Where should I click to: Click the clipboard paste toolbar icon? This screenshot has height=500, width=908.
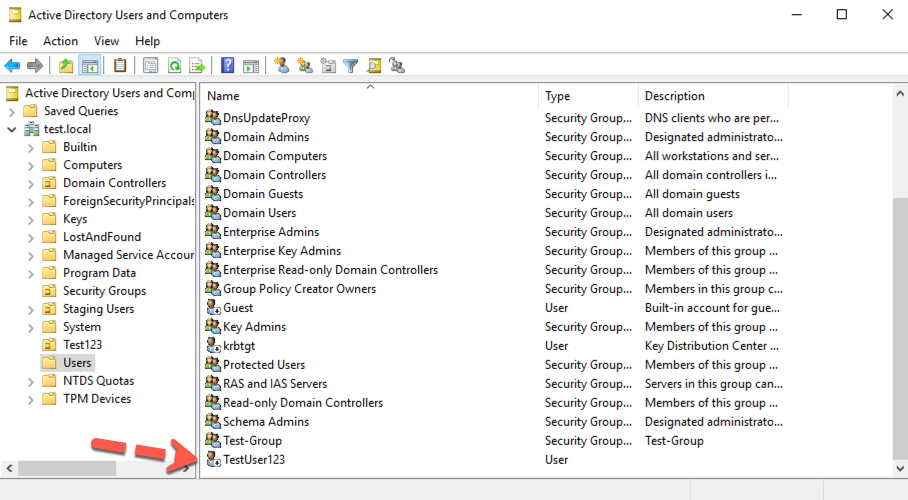click(120, 65)
